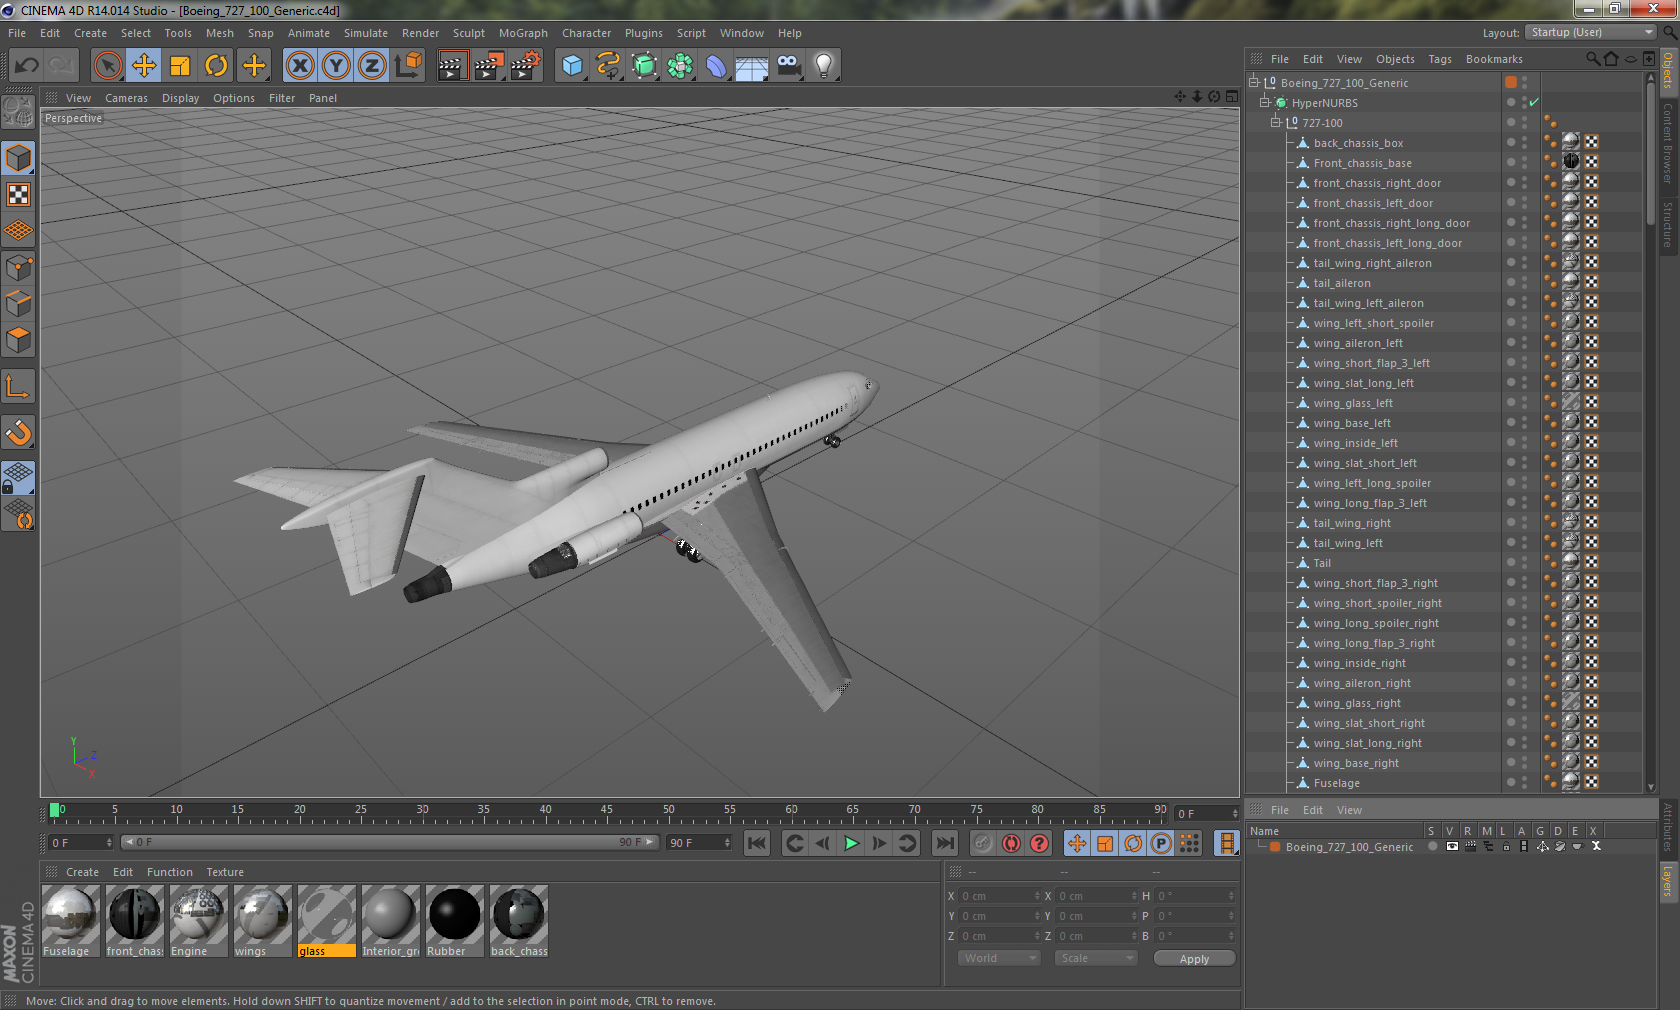Open Edit Render Settings icon
Image resolution: width=1680 pixels, height=1010 pixels.
point(526,66)
